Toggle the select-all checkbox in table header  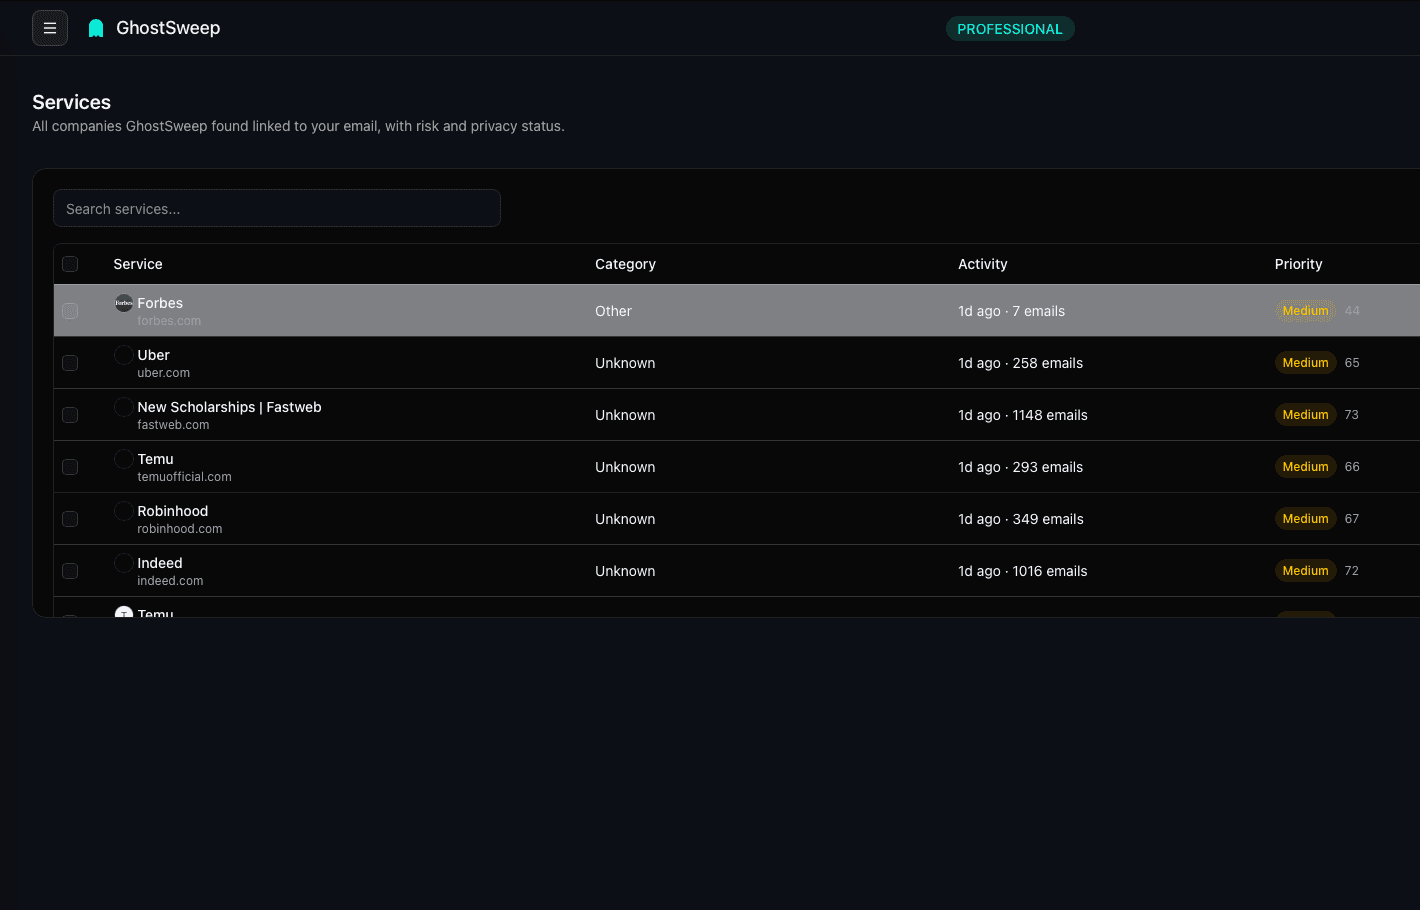tap(70, 263)
